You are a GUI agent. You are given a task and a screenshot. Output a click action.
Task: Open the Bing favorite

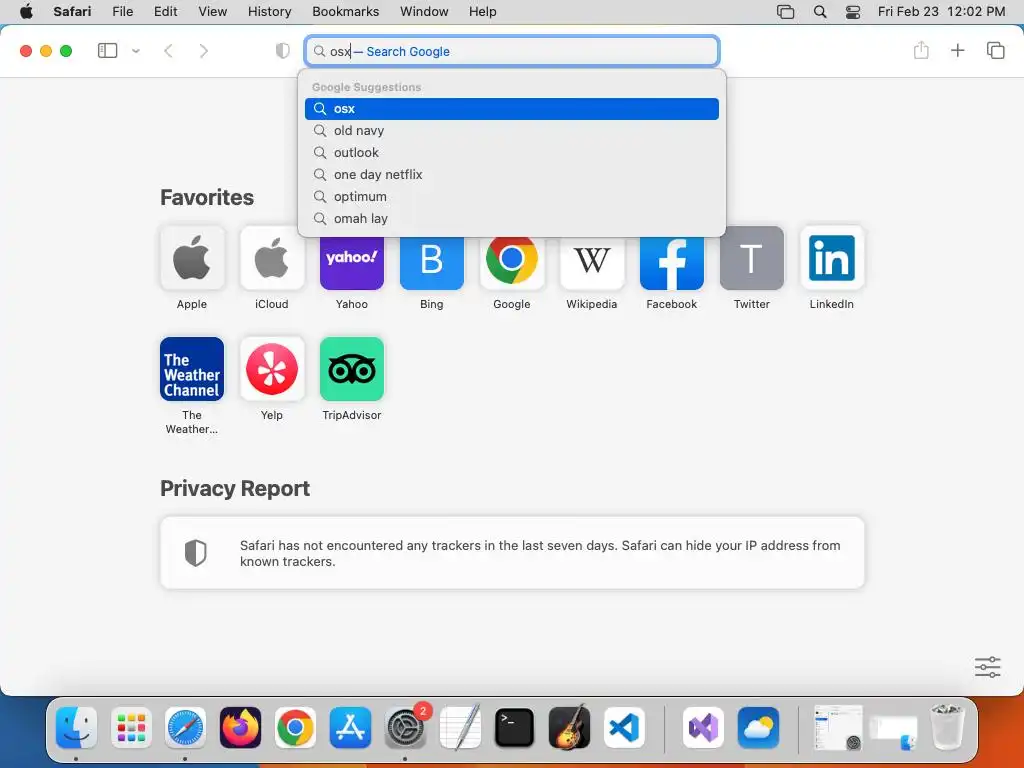(x=432, y=264)
